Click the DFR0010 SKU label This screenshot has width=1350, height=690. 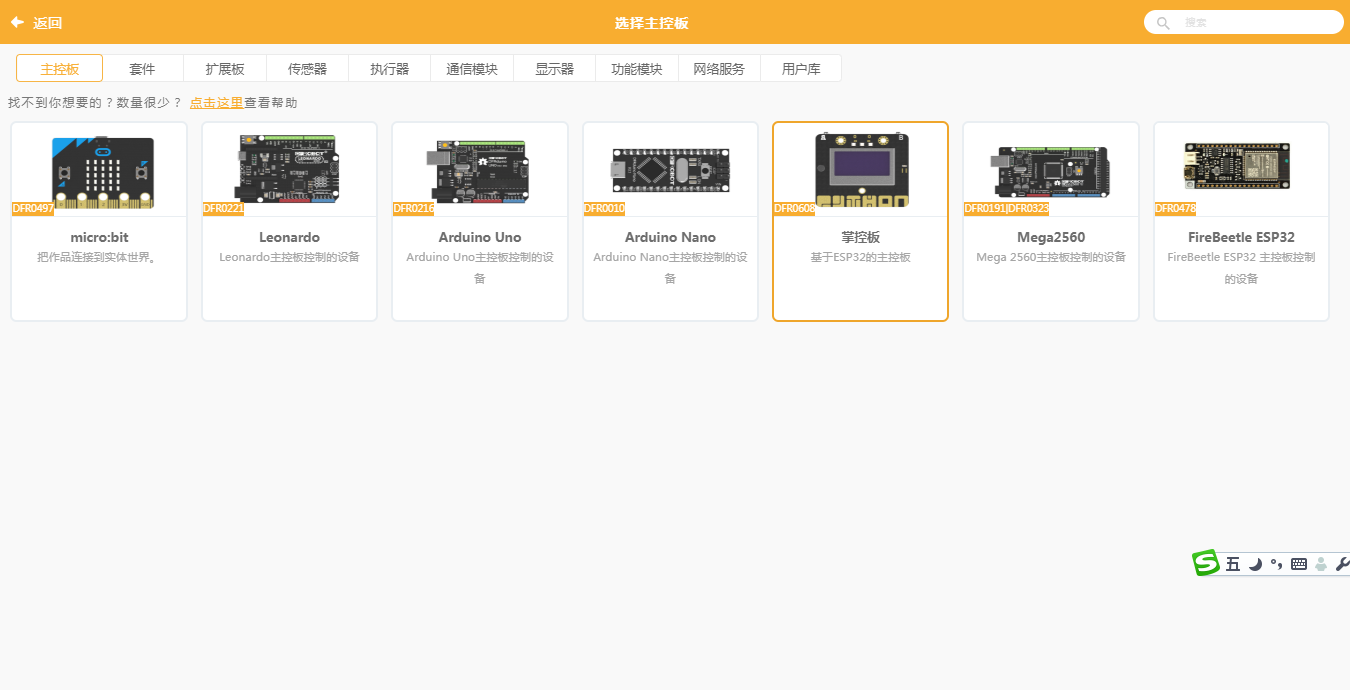tap(605, 208)
